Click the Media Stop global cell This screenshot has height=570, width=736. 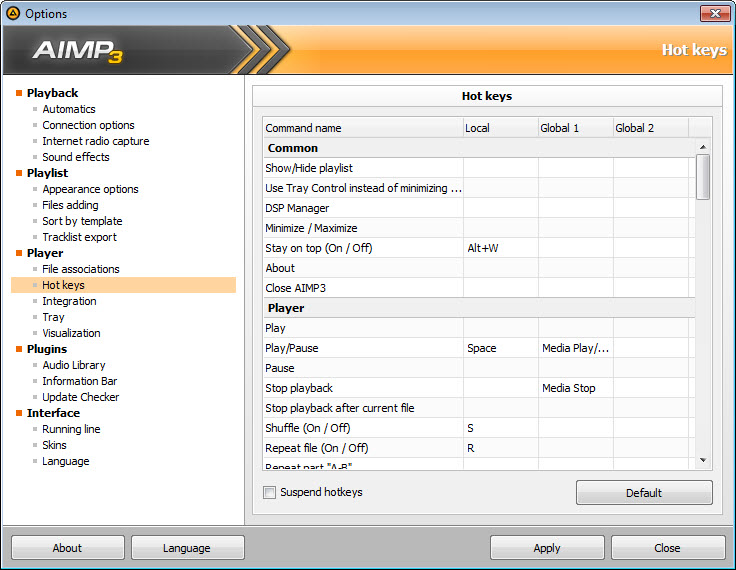(575, 388)
